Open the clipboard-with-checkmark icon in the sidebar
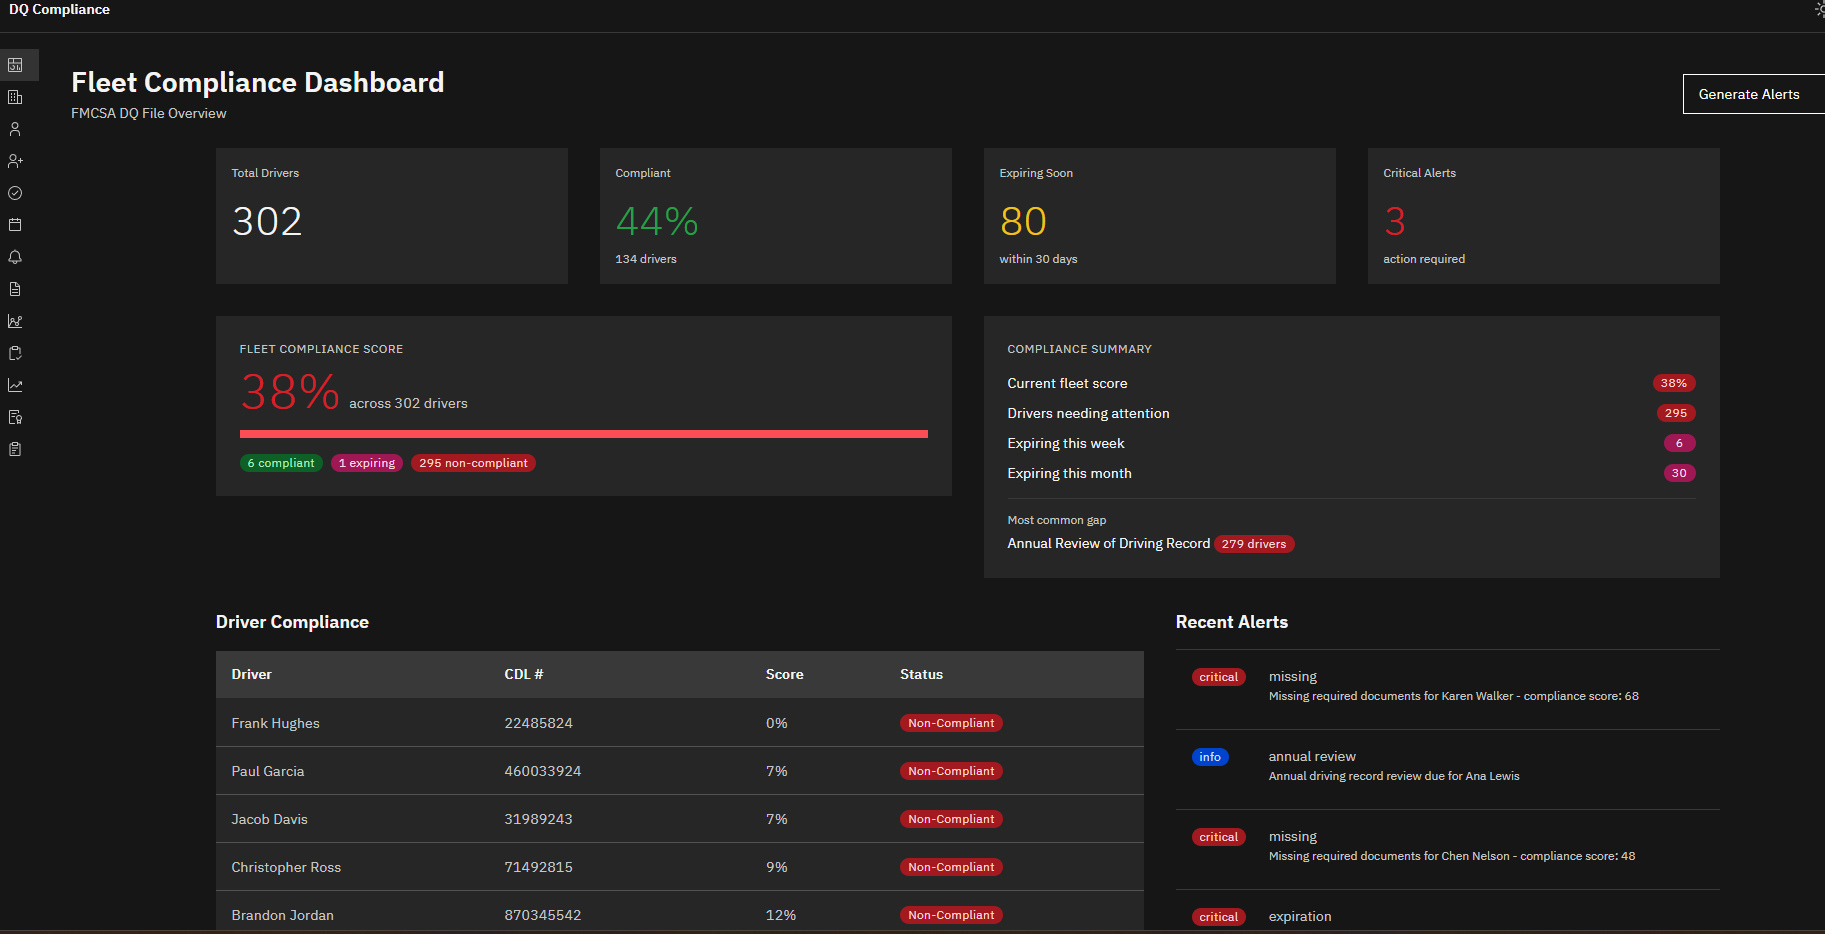1825x934 pixels. pos(15,353)
